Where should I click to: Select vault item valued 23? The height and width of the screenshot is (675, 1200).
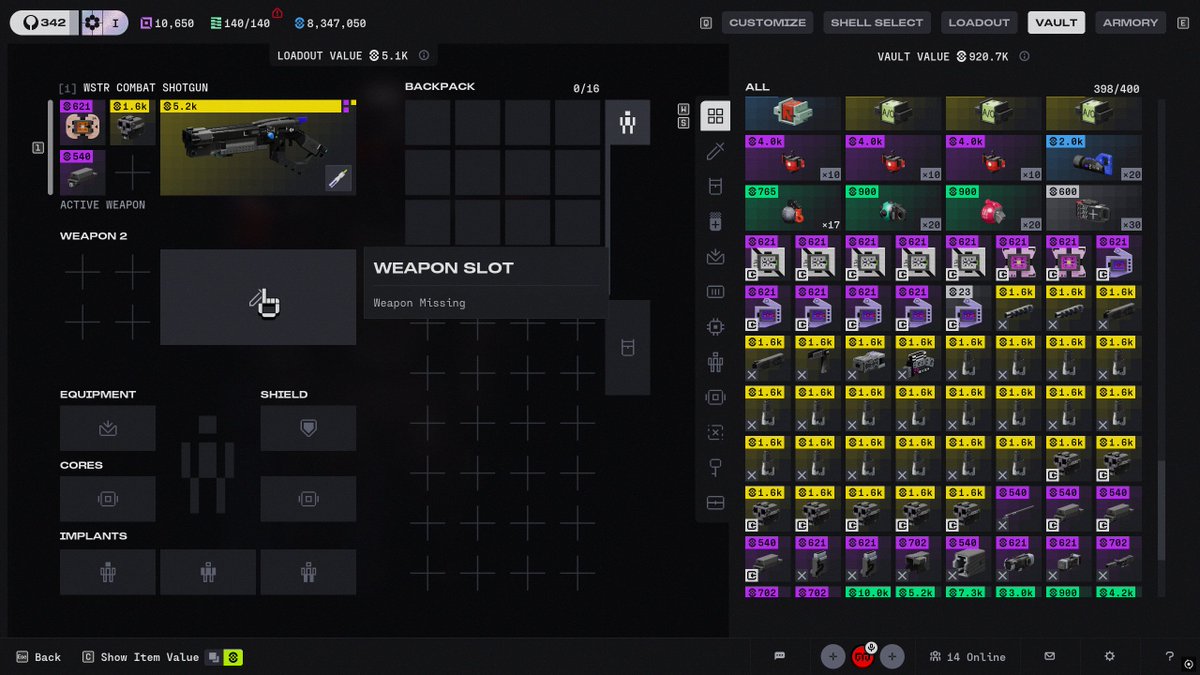[x=968, y=308]
